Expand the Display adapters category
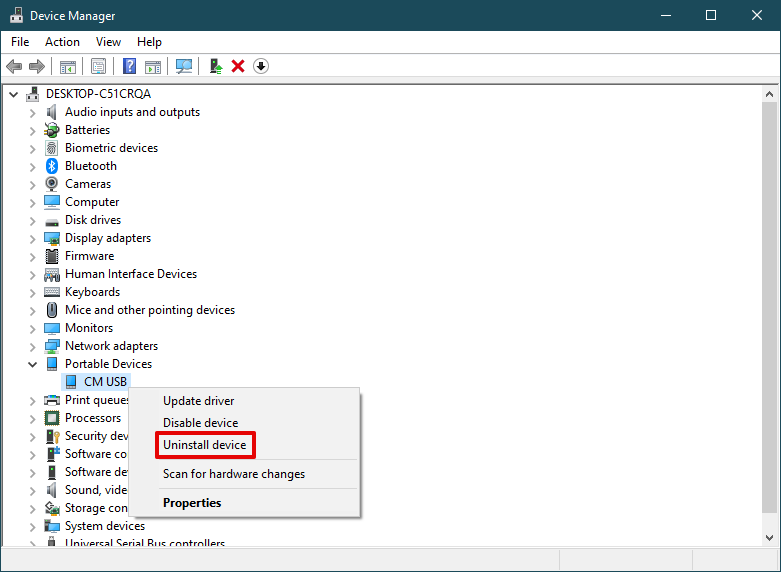781x572 pixels. pyautogui.click(x=32, y=239)
